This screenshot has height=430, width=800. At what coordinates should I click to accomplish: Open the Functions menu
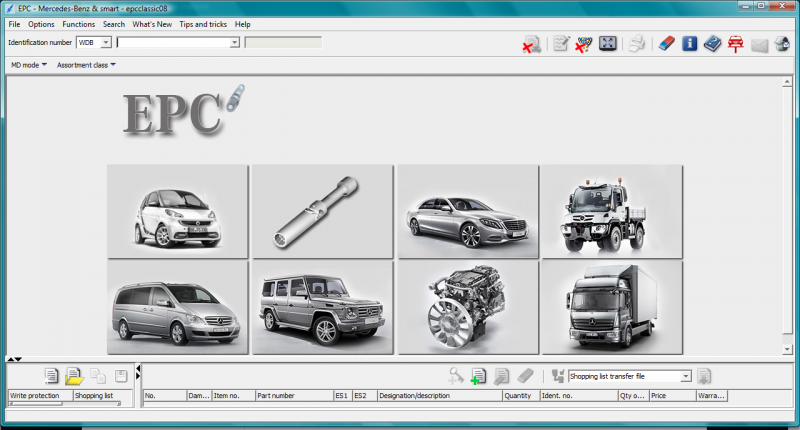click(79, 24)
